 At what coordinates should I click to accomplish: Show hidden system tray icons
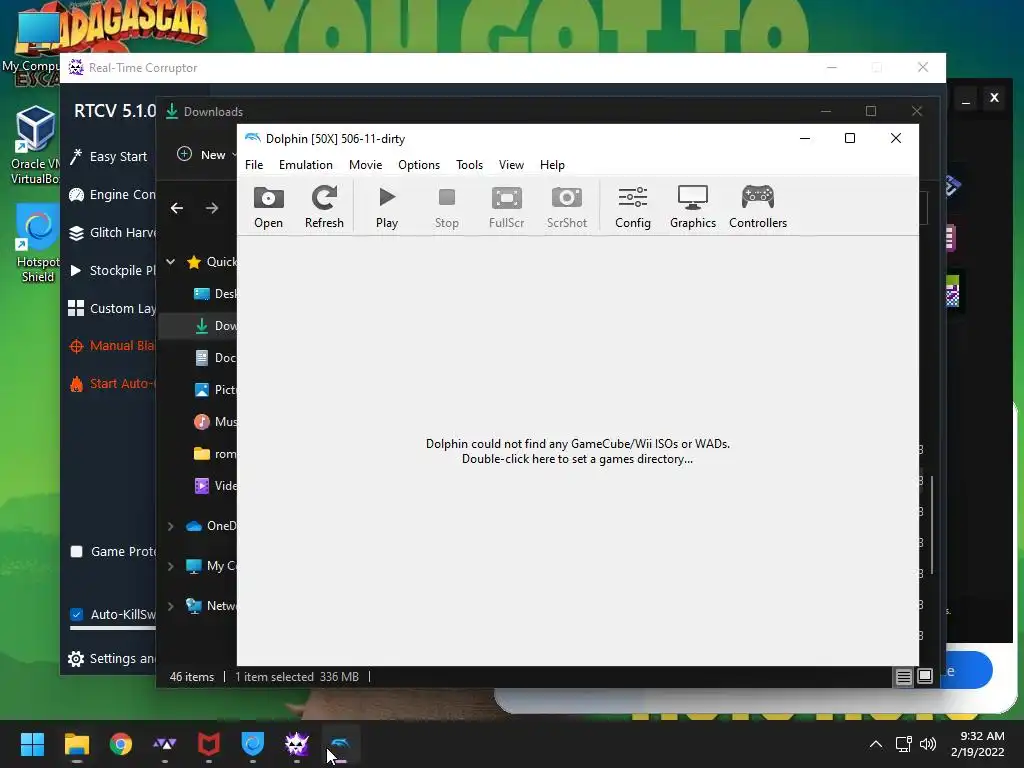point(876,744)
